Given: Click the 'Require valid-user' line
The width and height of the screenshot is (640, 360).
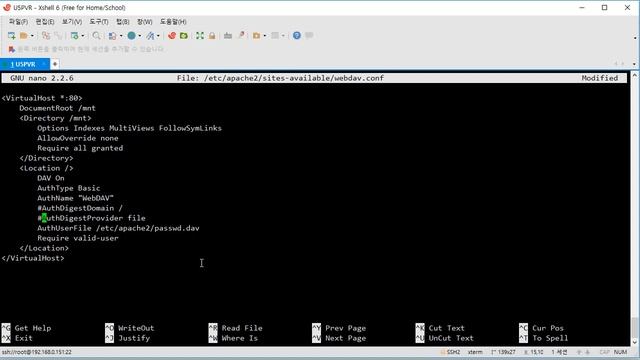Looking at the screenshot, I should [78, 238].
